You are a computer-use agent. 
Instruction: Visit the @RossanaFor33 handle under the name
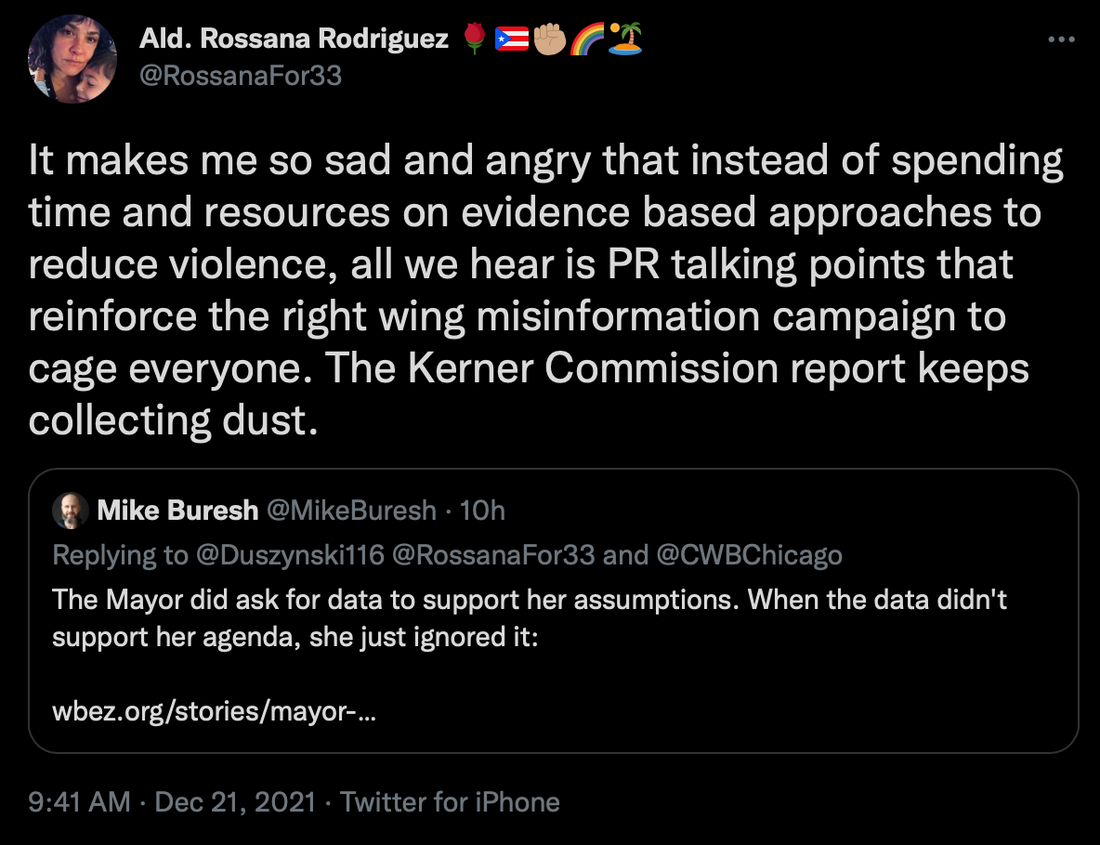(x=241, y=75)
